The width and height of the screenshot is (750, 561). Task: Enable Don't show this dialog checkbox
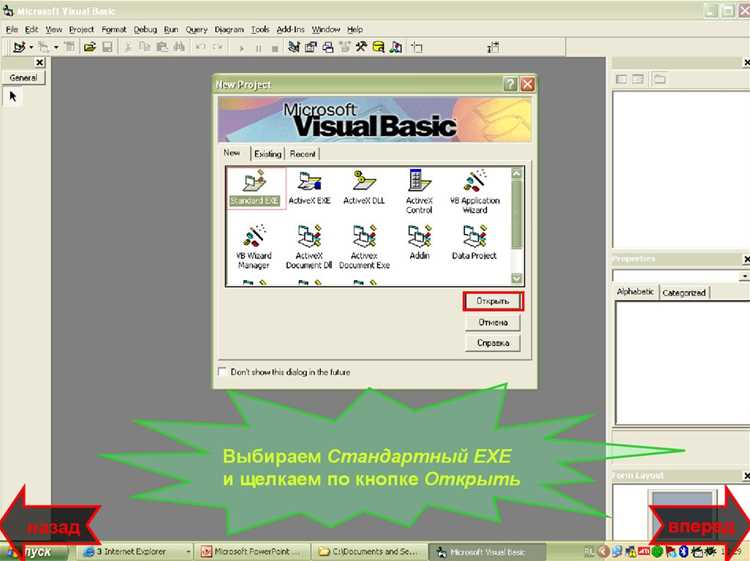223,372
